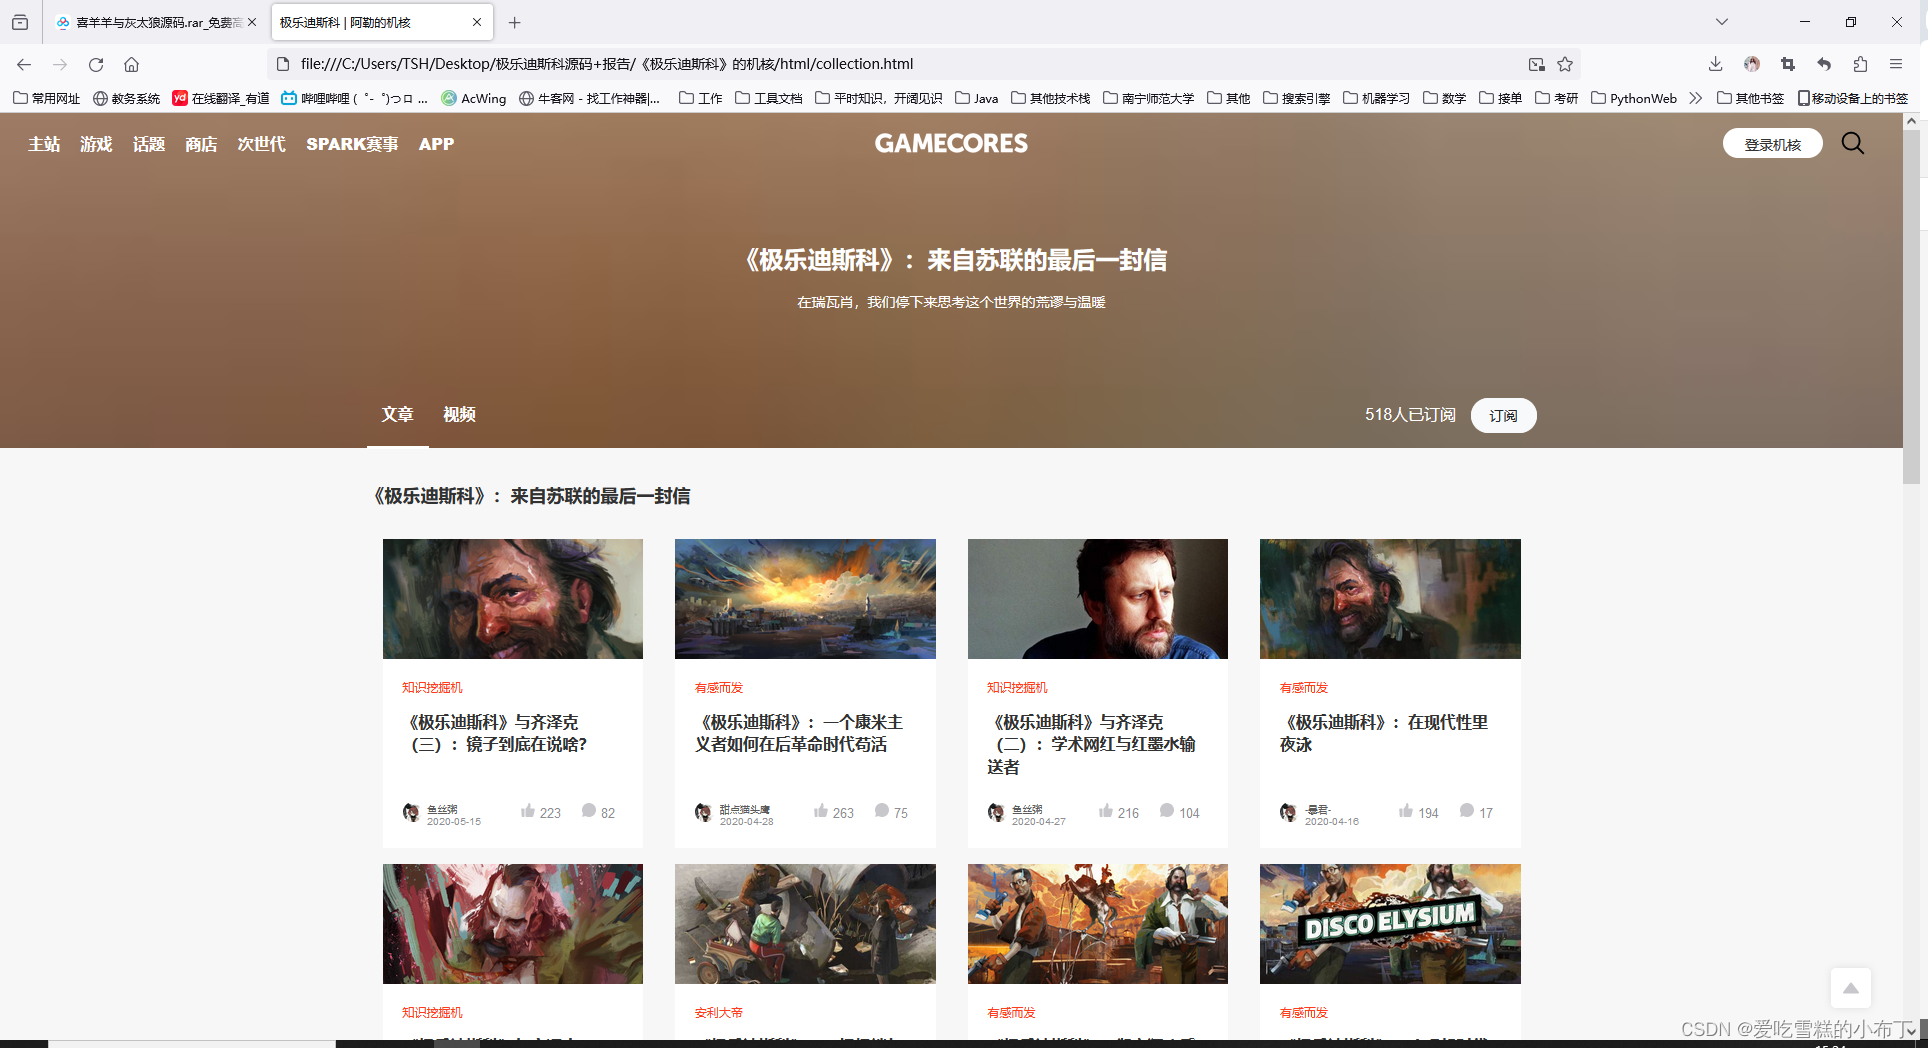
Task: Reload the page with refresh icon
Action: point(96,64)
